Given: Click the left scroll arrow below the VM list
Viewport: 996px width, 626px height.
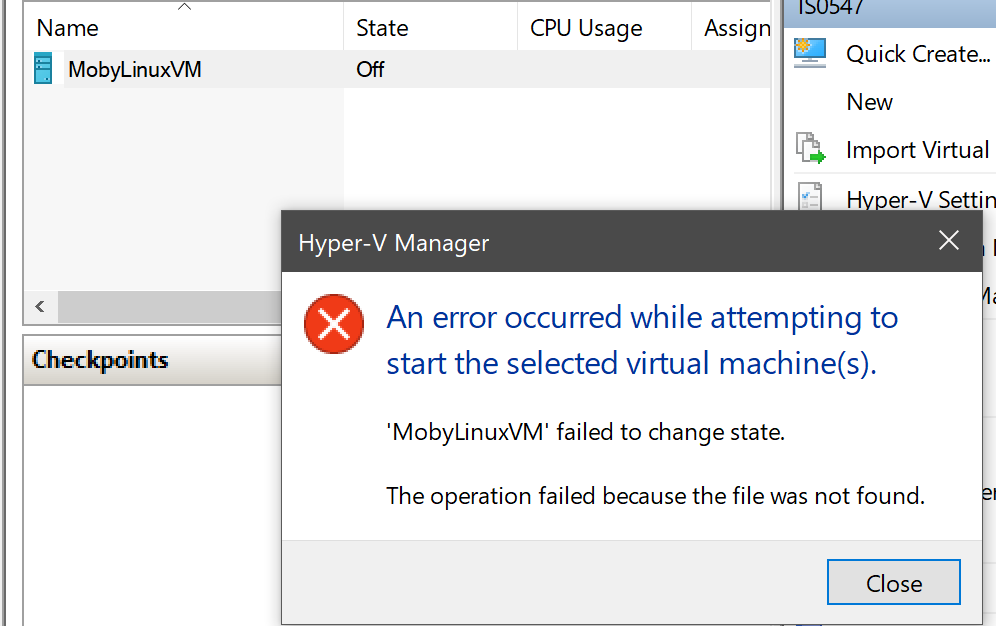Looking at the screenshot, I should click(39, 307).
